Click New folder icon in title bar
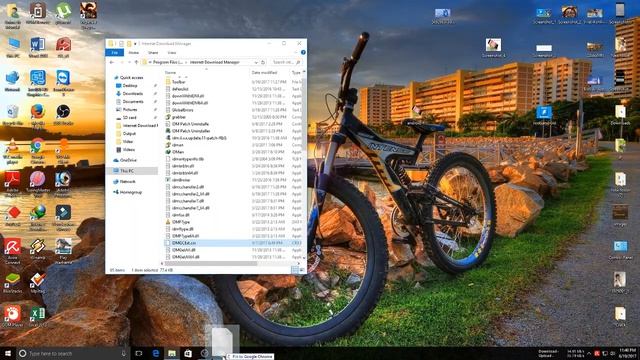This screenshot has height=360, width=640. [129, 44]
